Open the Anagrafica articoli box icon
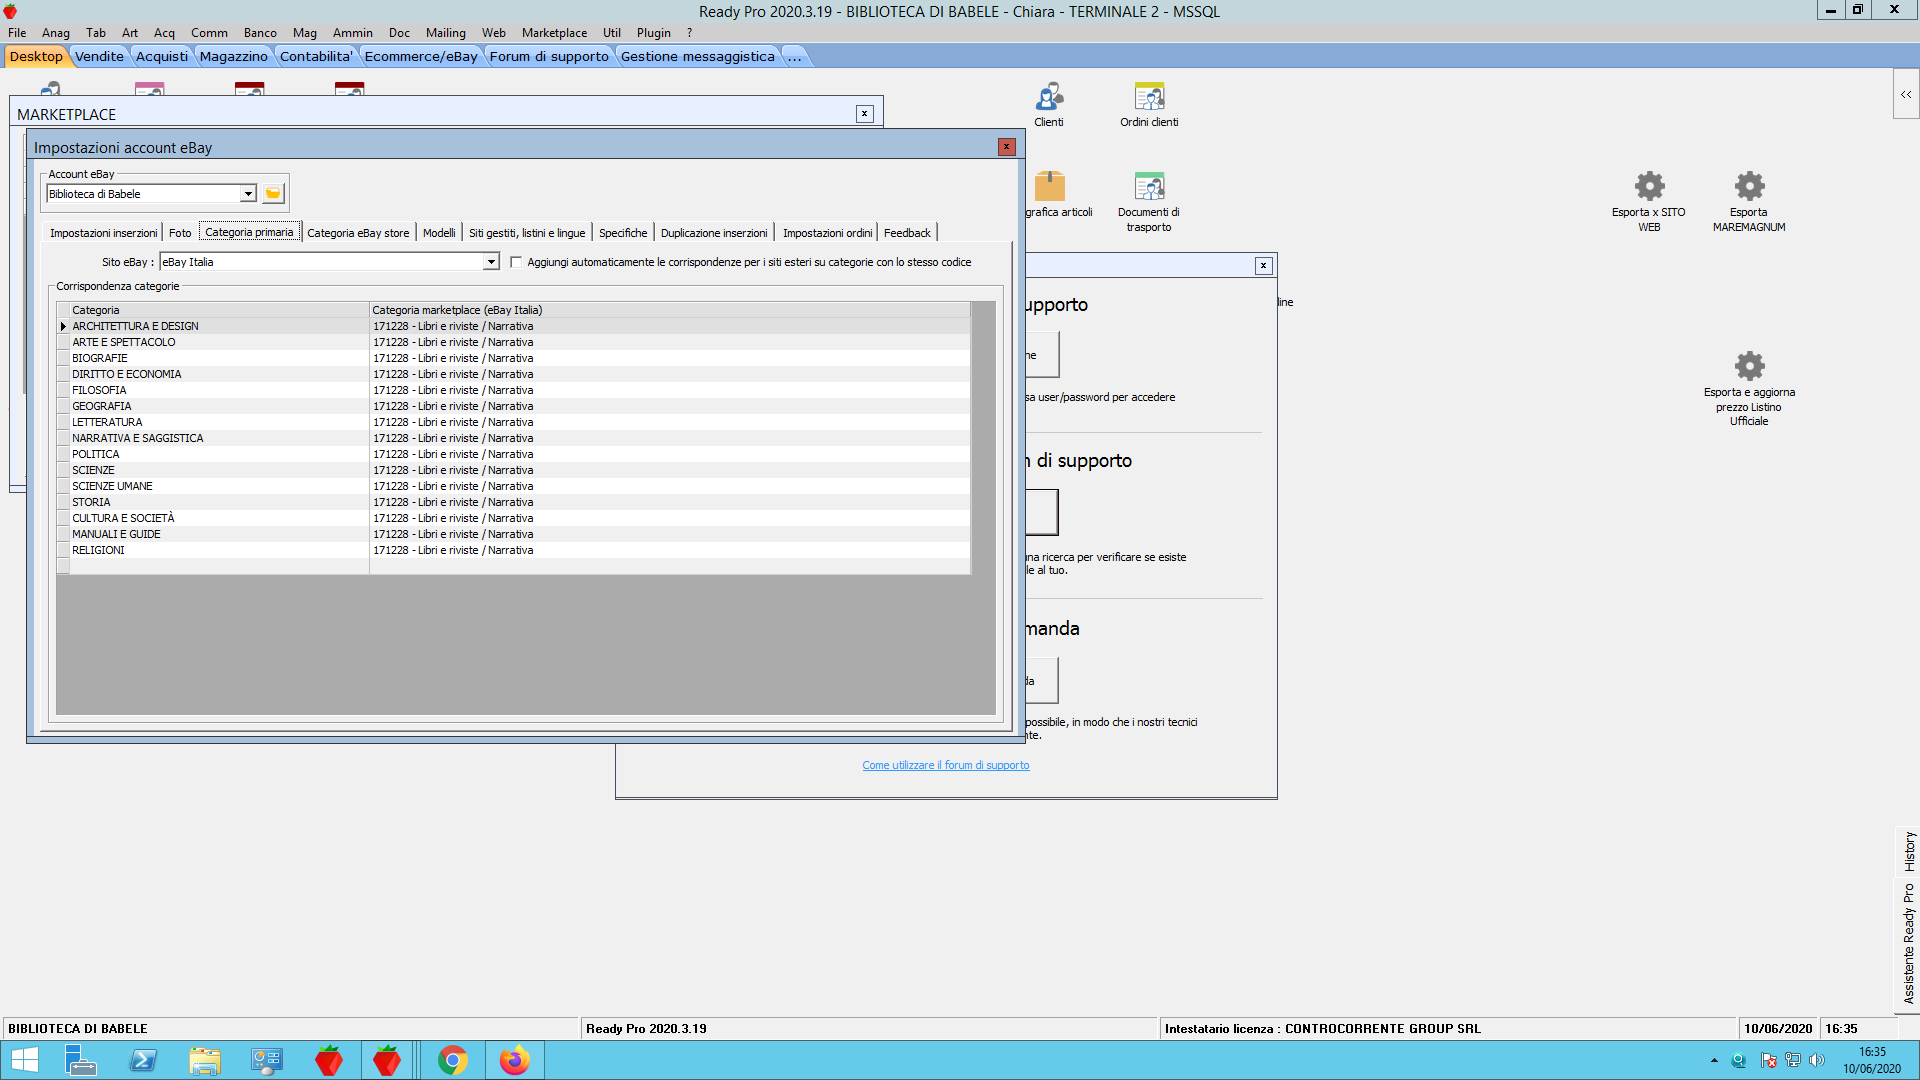 [1049, 194]
